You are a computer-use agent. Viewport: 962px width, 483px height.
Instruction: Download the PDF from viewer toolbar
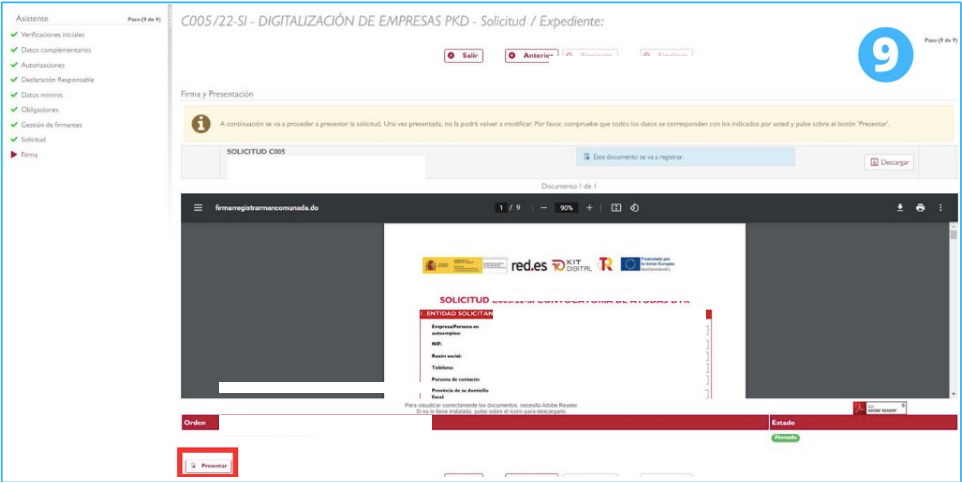[900, 207]
